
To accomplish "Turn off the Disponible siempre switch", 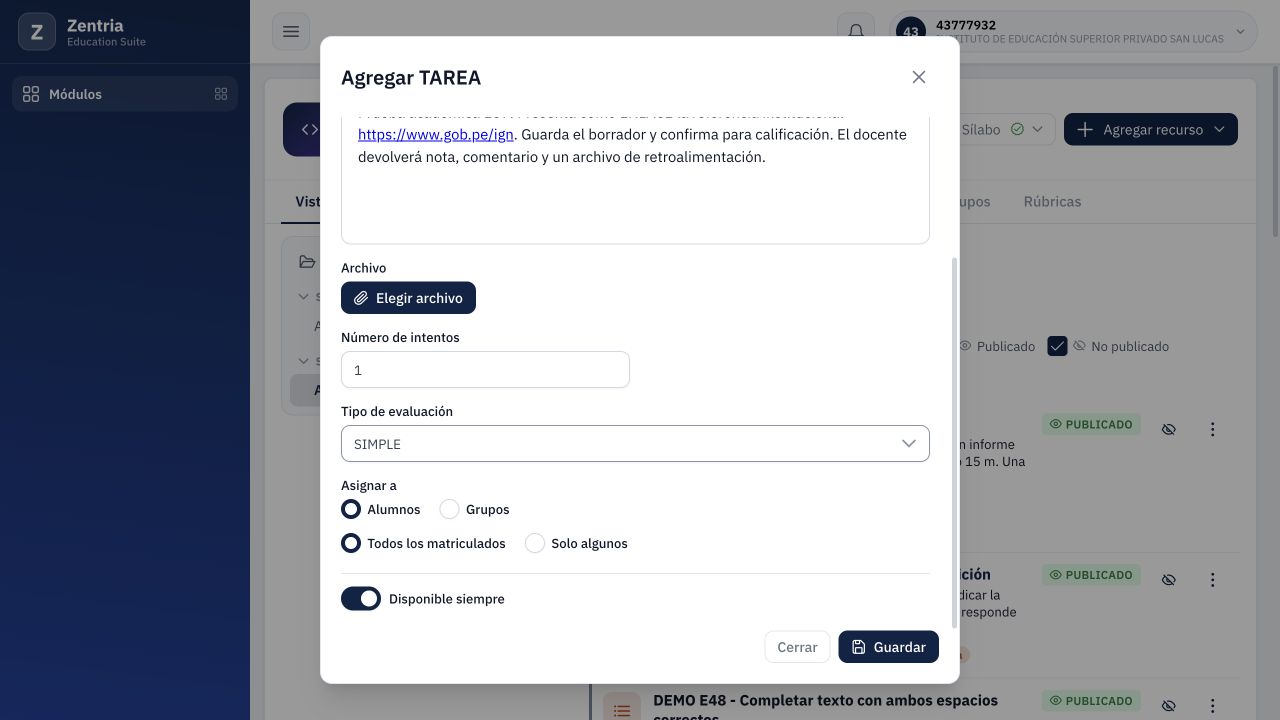I will point(361,598).
